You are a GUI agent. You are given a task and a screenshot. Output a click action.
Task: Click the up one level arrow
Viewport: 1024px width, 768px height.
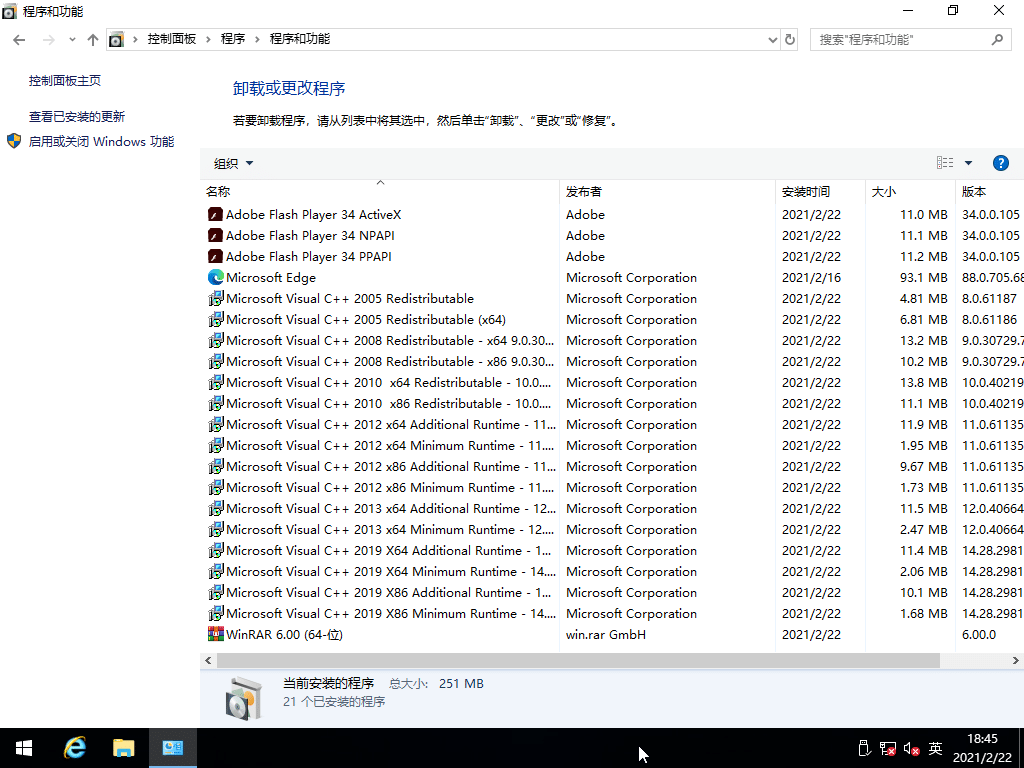[93, 40]
